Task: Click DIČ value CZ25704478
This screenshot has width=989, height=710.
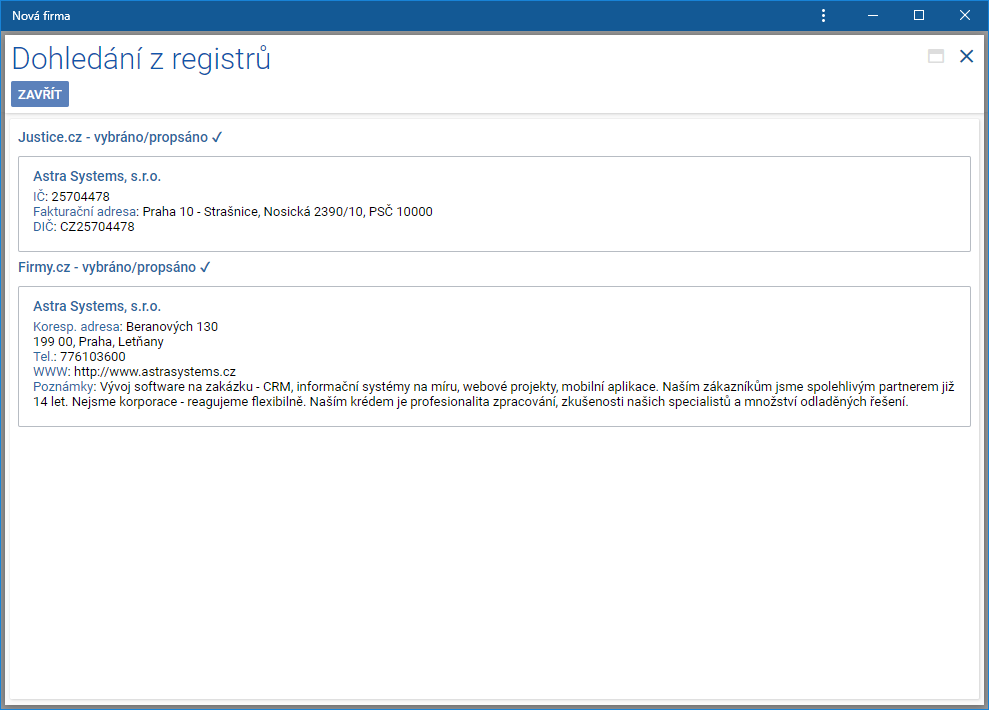Action: tap(97, 227)
